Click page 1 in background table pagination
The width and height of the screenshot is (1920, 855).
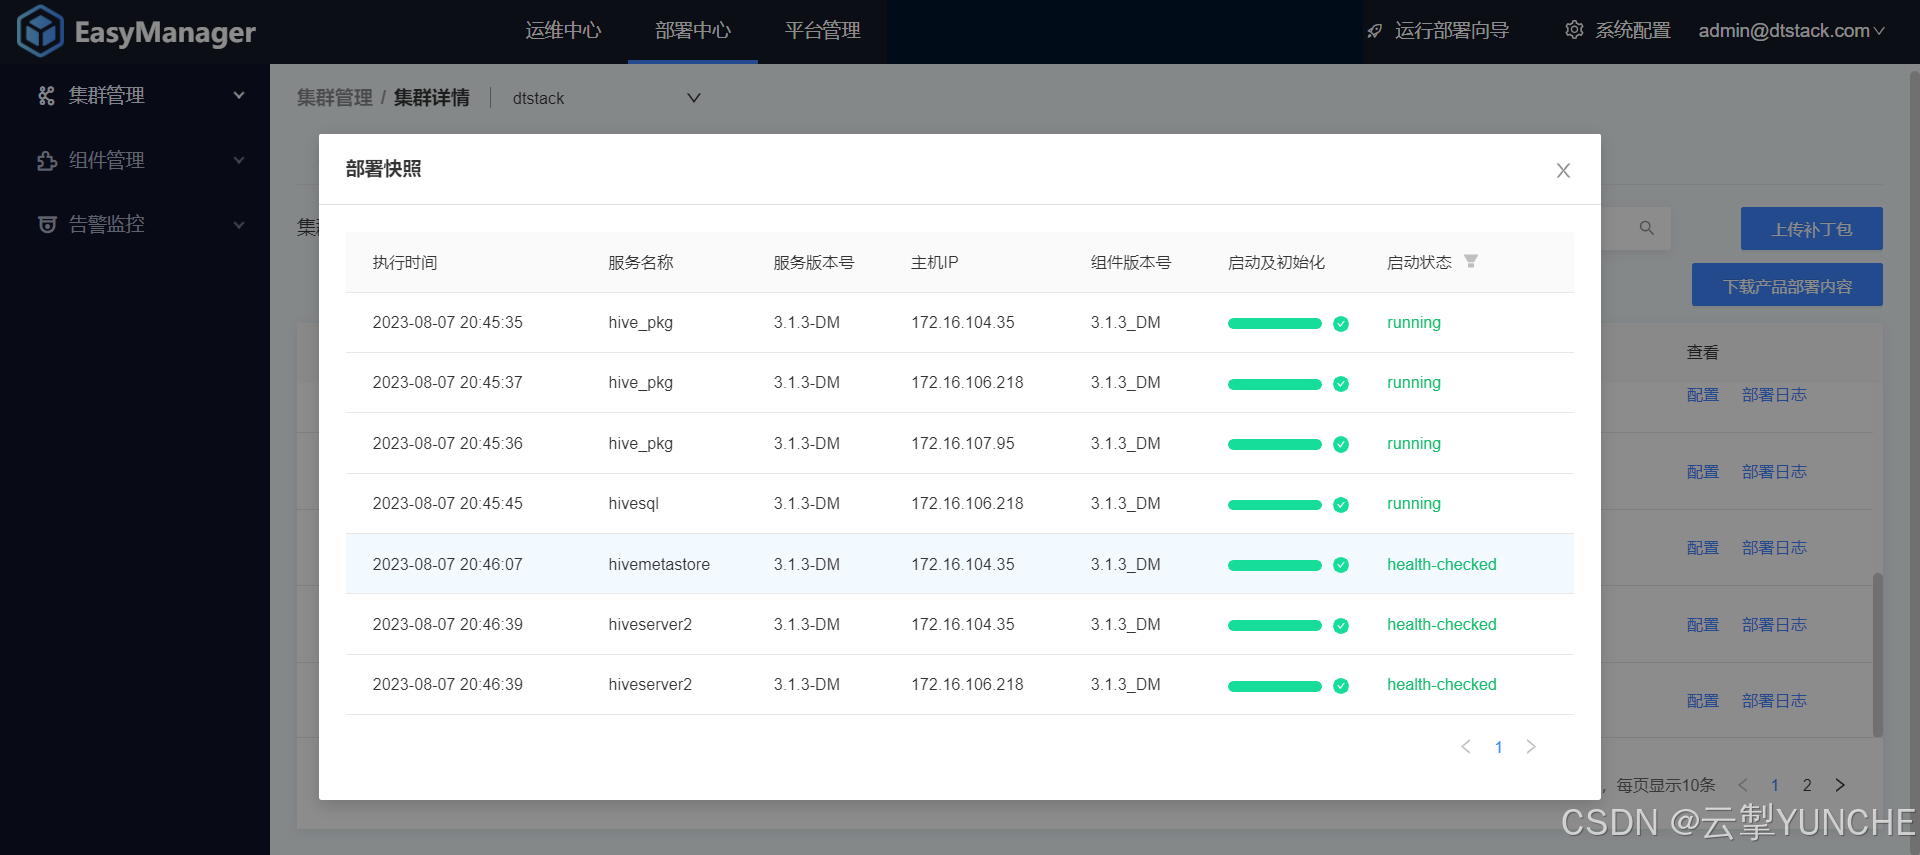point(1775,785)
